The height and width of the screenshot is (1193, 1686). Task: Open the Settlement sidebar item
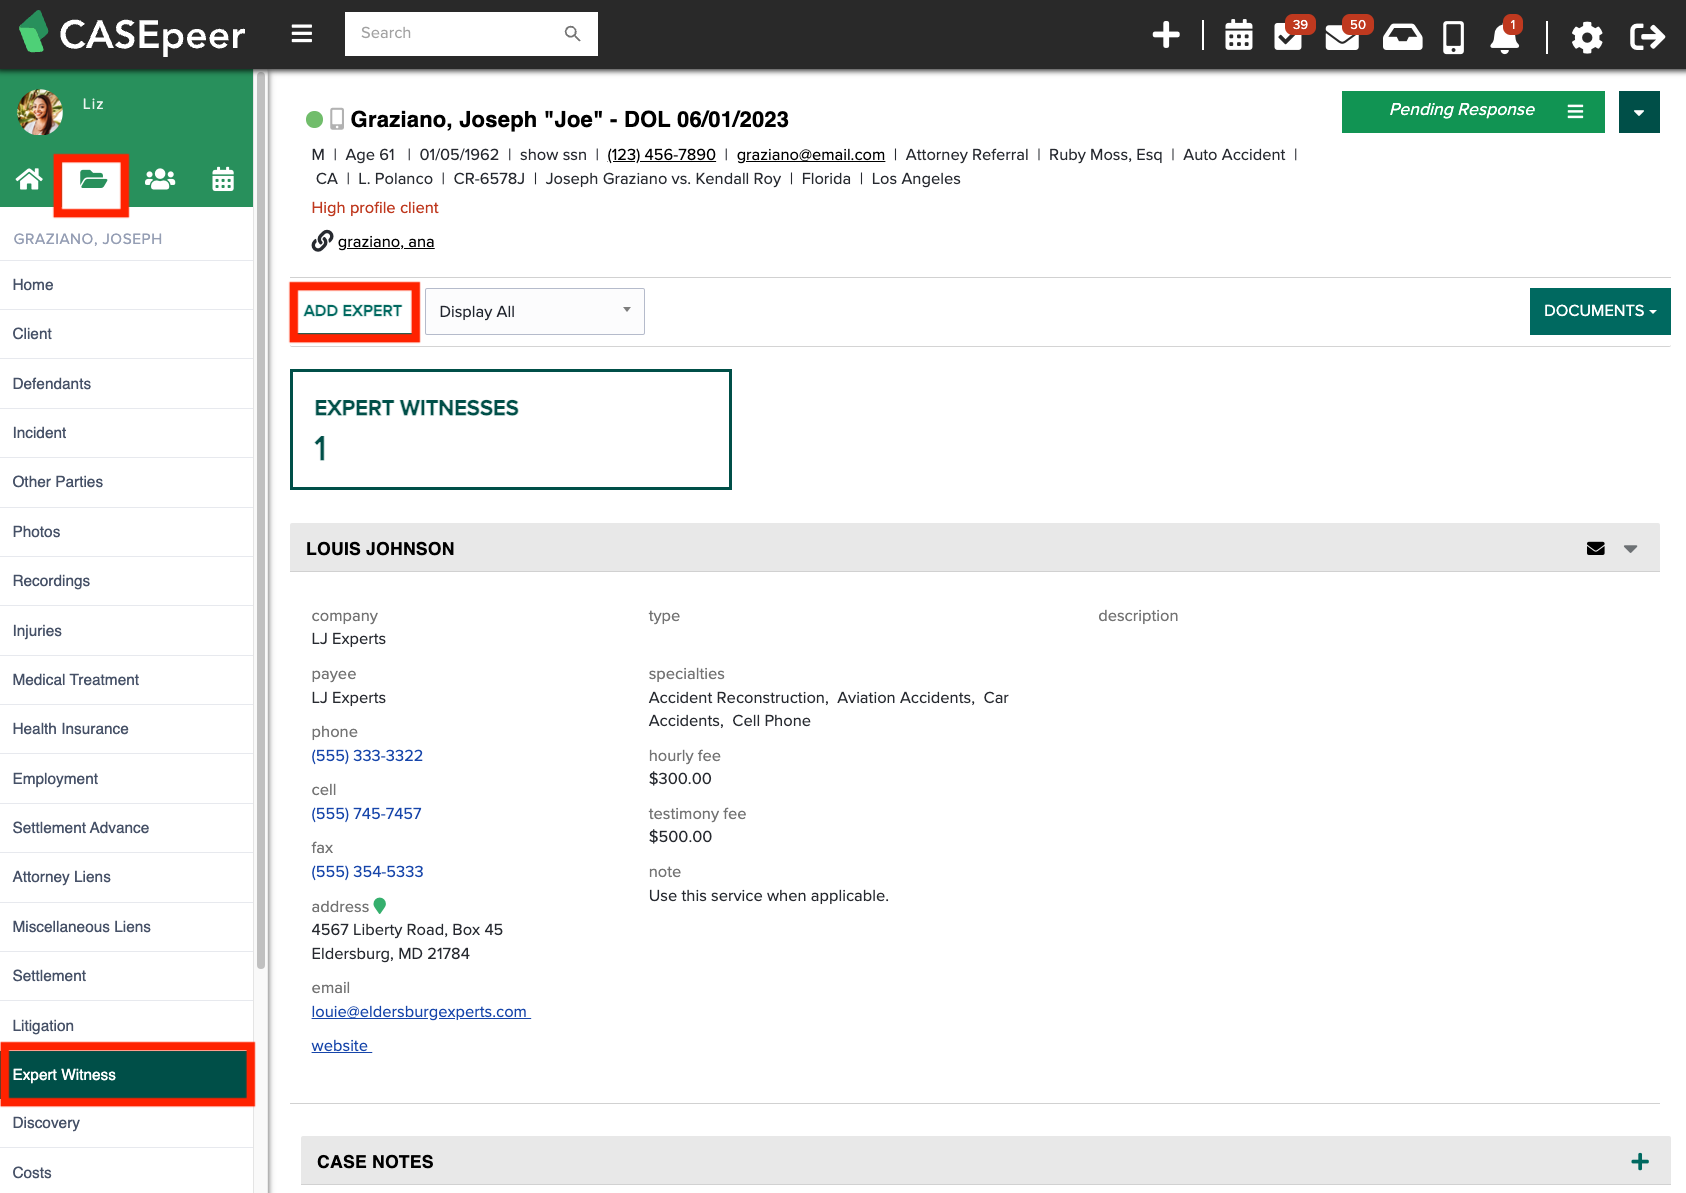point(126,976)
